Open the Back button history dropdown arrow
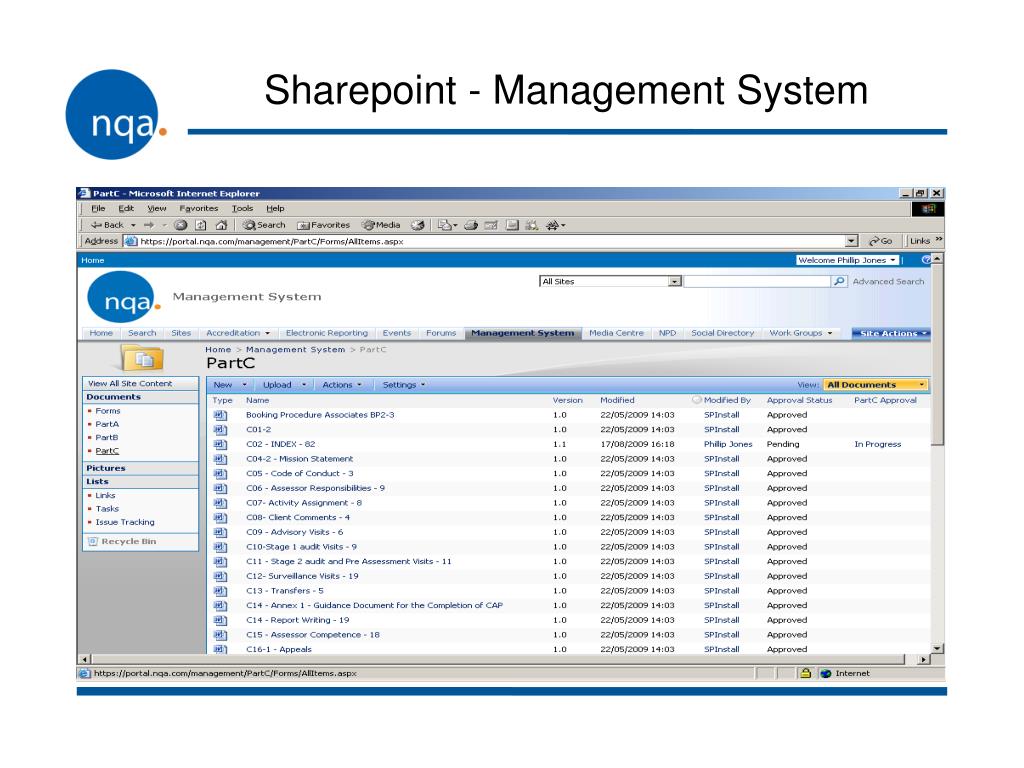1024x768 pixels. click(133, 225)
